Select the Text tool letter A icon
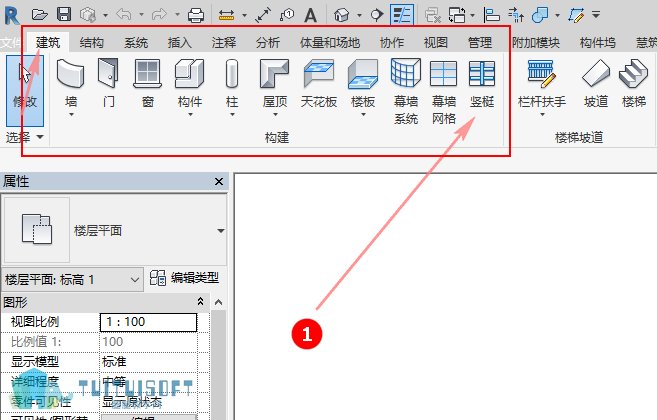This screenshot has width=657, height=420. pos(310,16)
